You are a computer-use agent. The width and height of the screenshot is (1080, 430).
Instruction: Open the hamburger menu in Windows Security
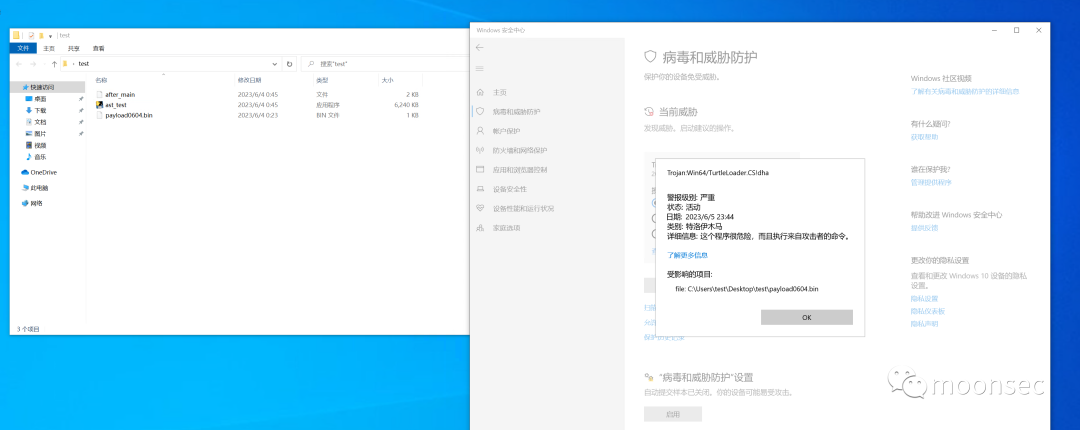coord(480,68)
